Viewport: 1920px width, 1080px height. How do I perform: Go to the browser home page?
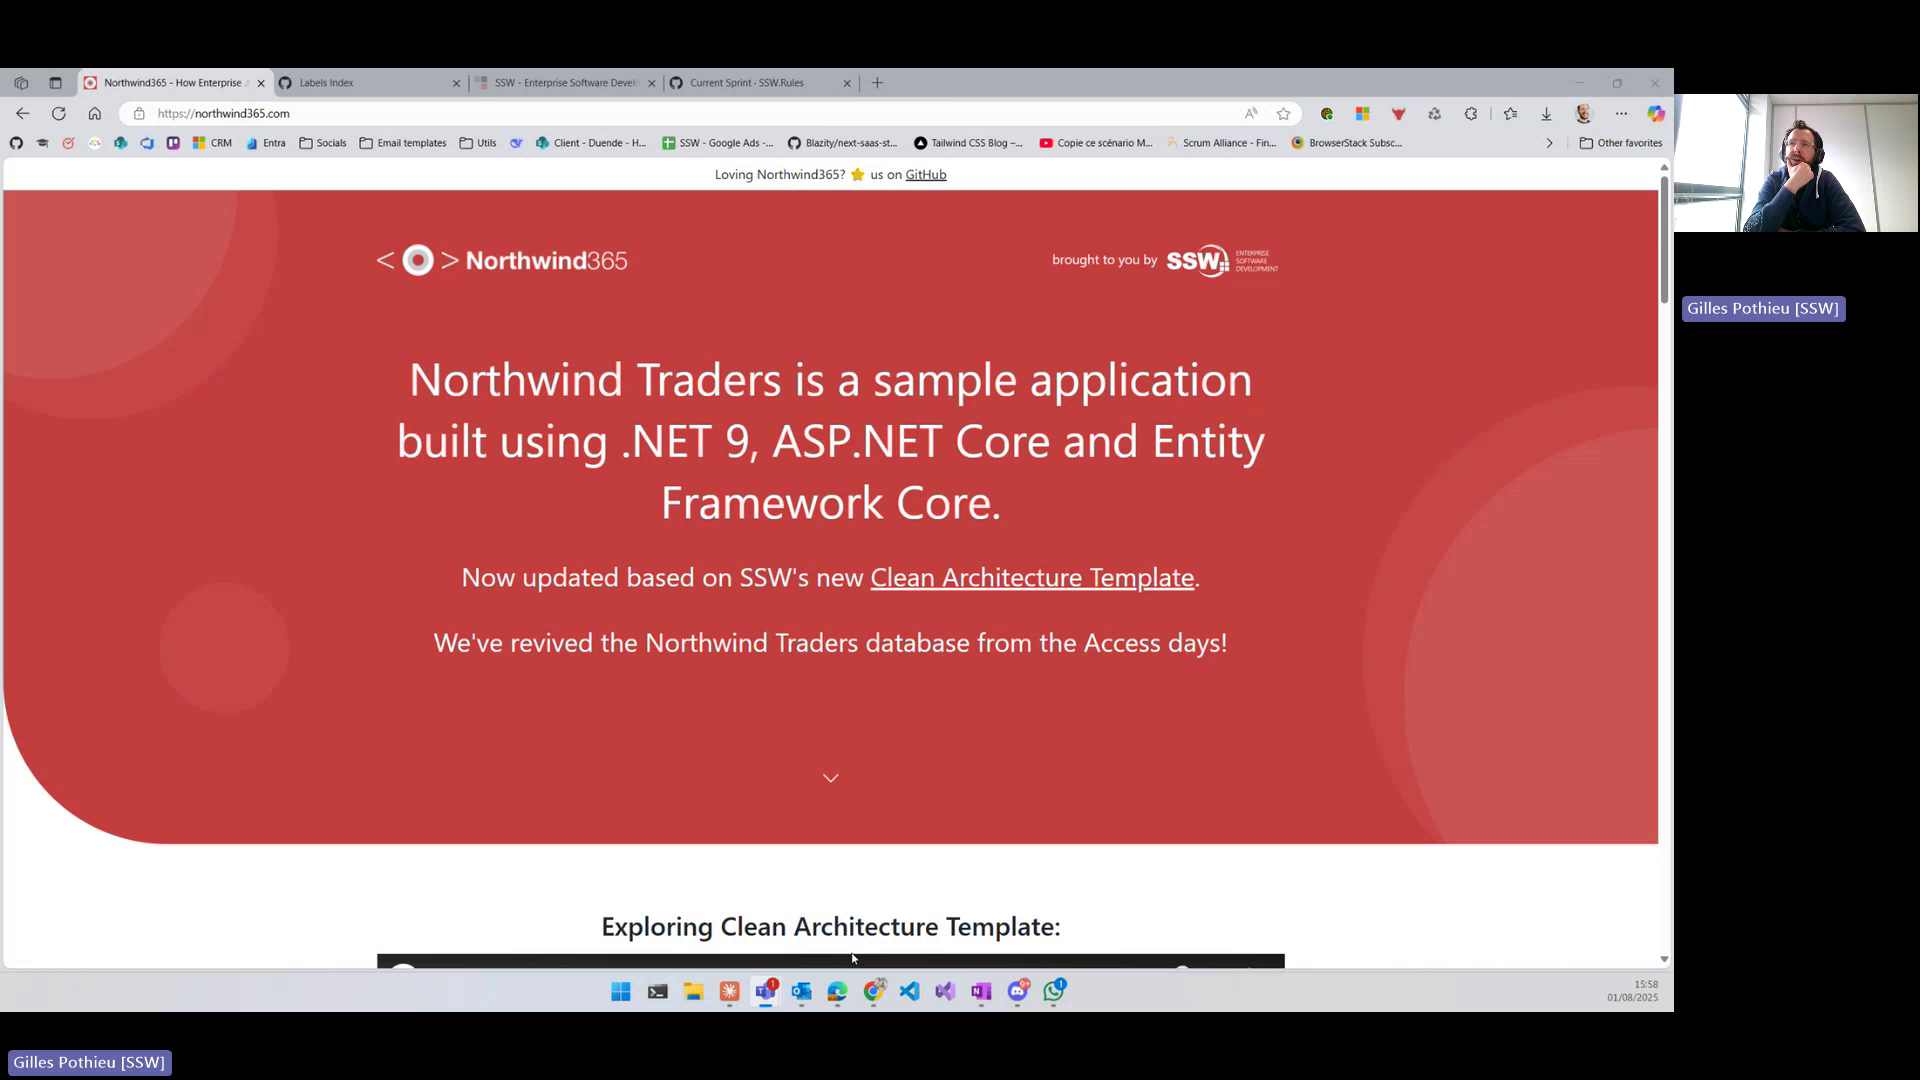[95, 113]
